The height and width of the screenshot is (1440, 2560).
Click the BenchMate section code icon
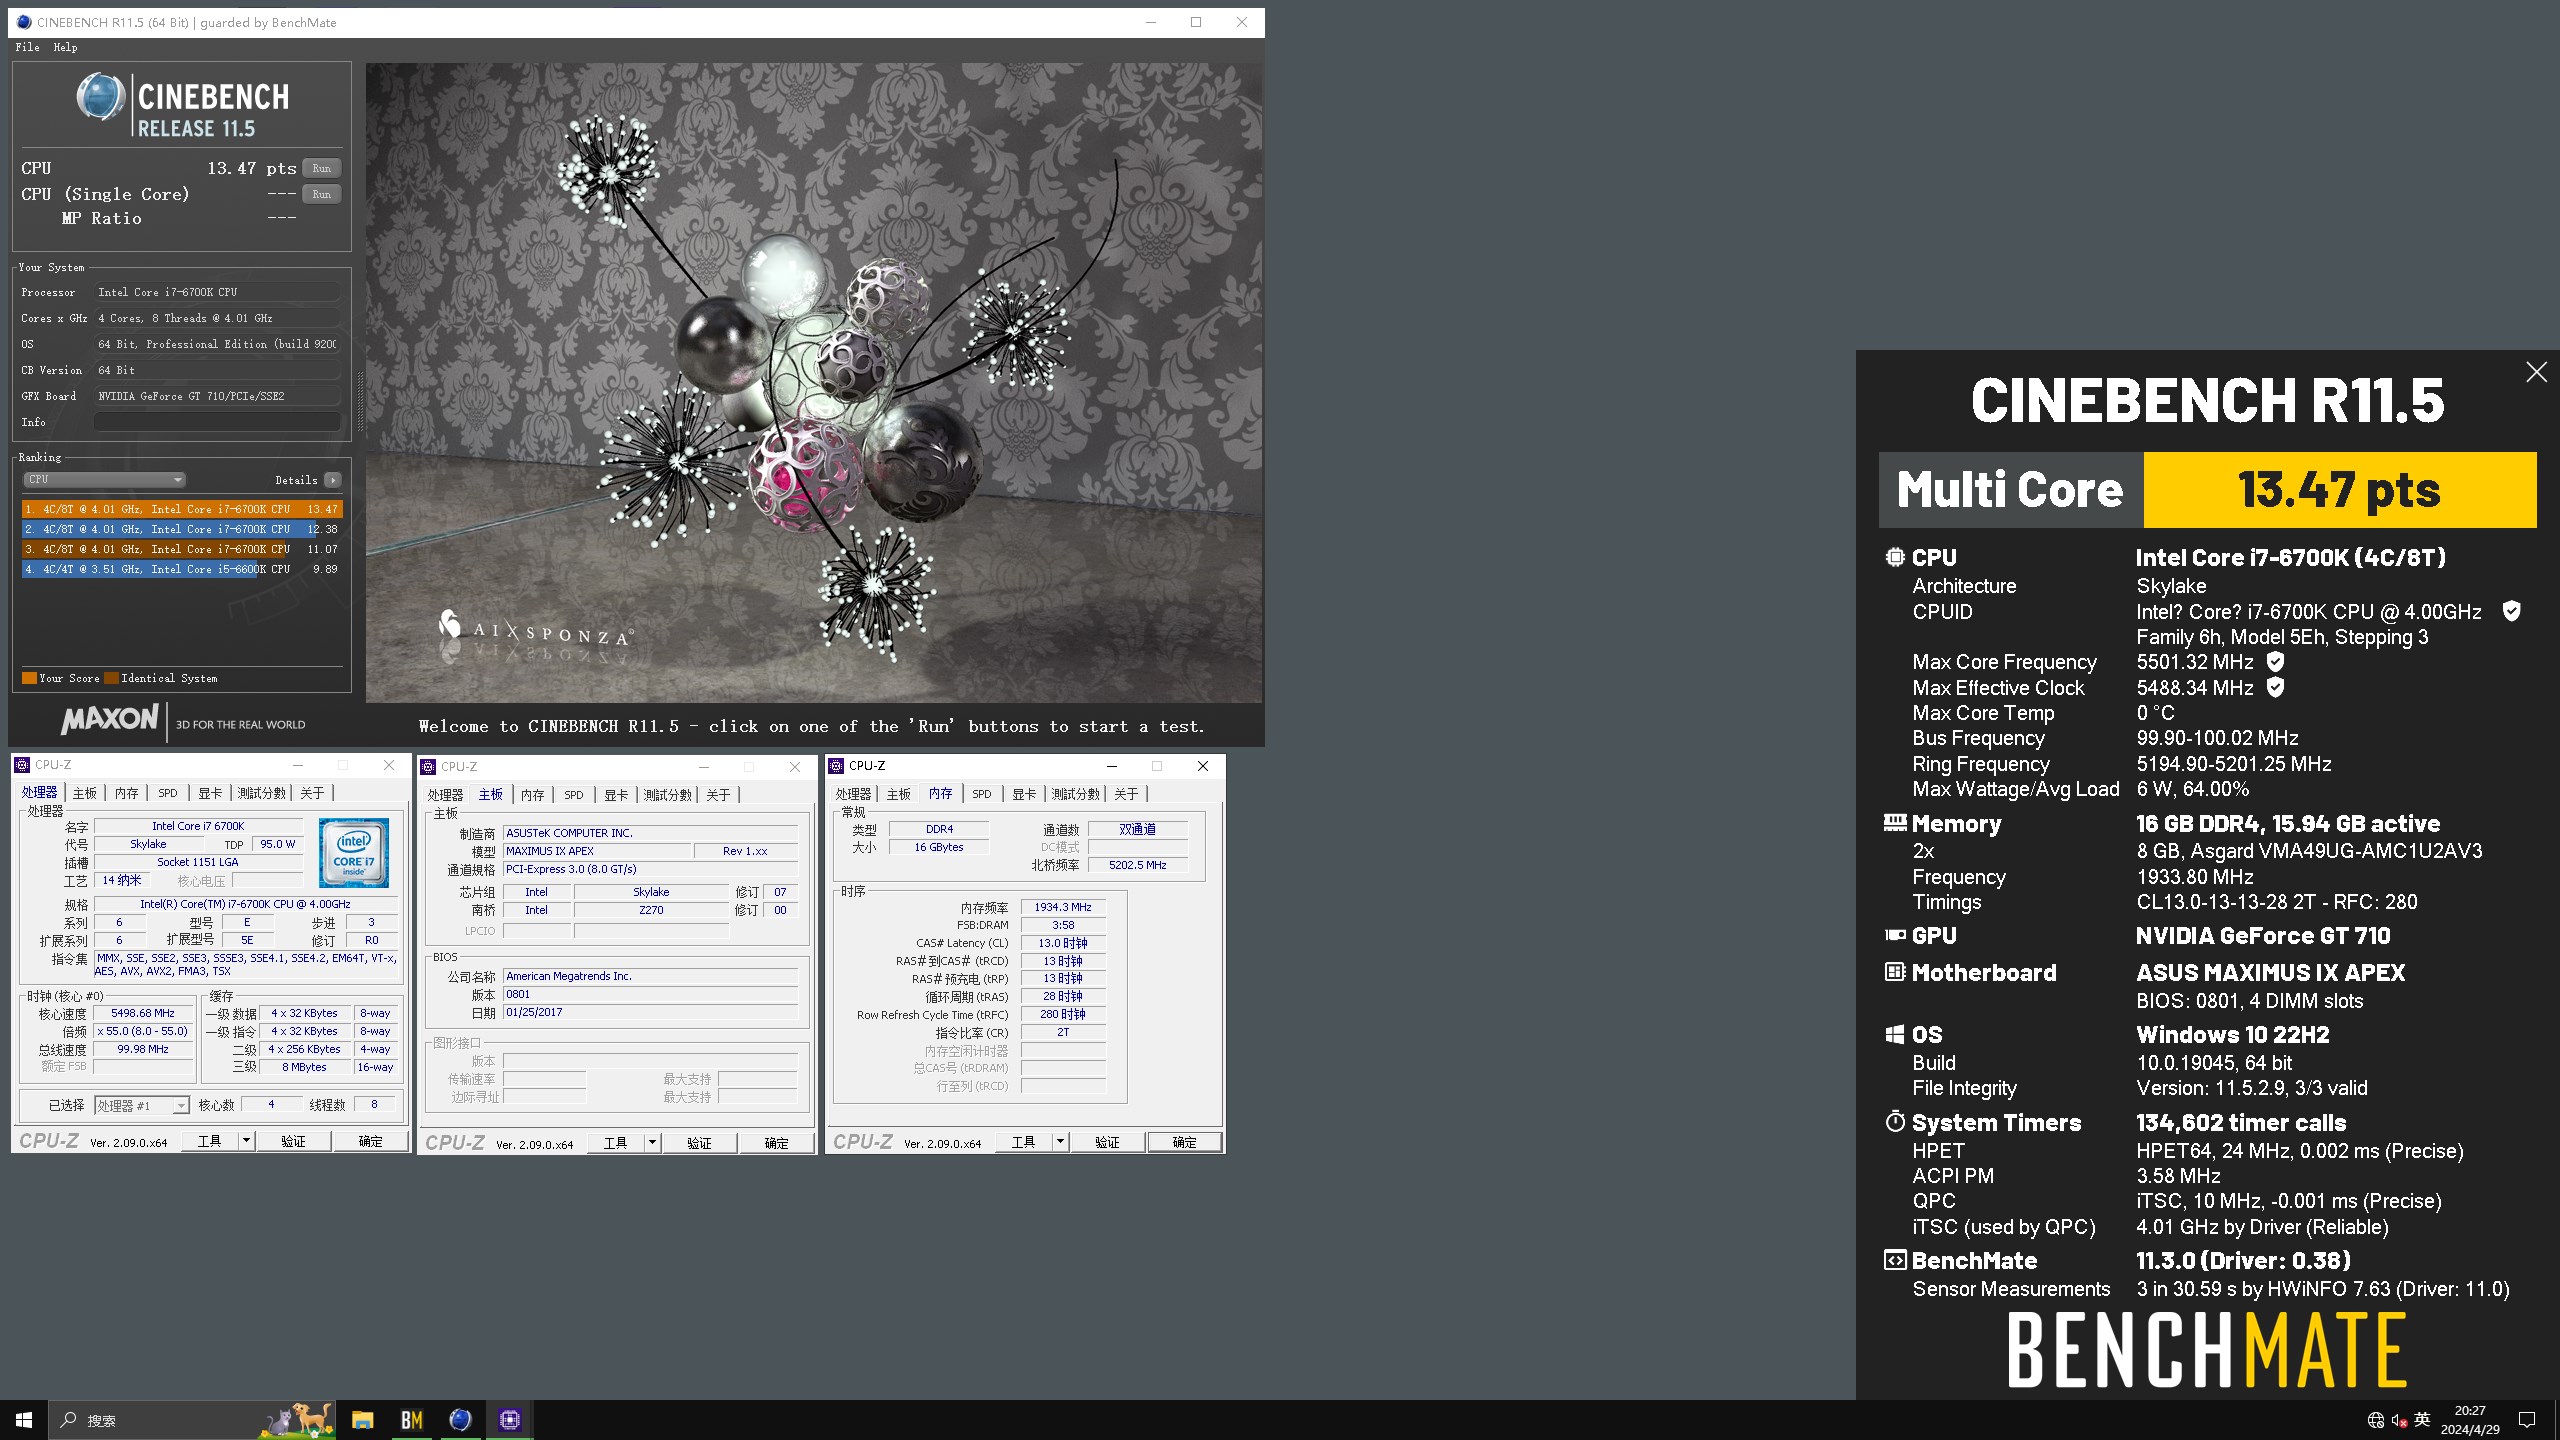click(1895, 1260)
